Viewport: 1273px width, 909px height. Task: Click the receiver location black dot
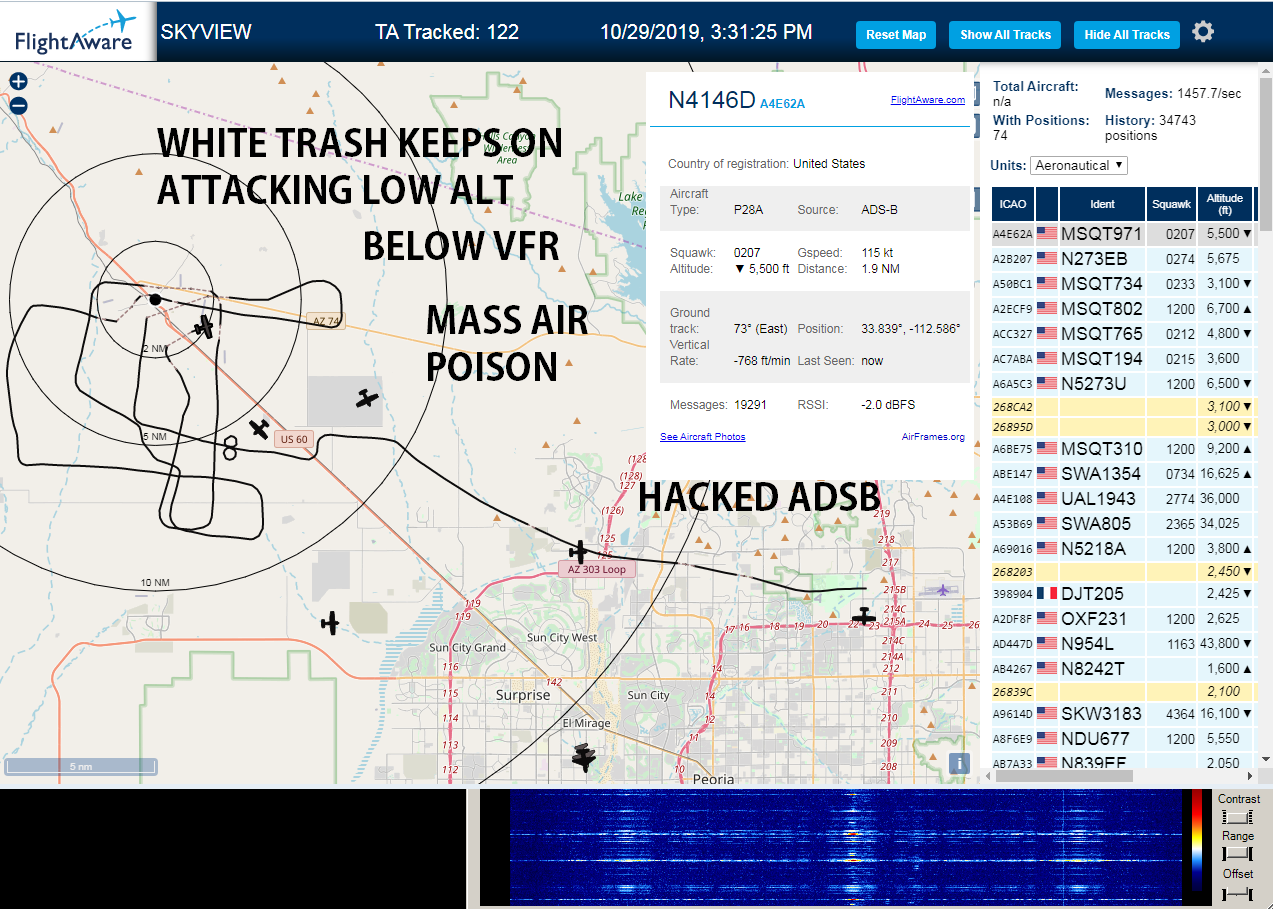point(155,299)
